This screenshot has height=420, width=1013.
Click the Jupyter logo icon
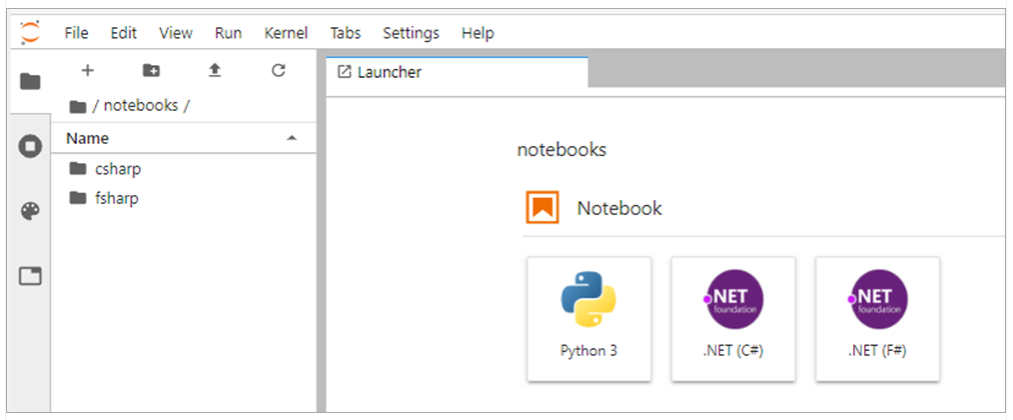pos(30,32)
